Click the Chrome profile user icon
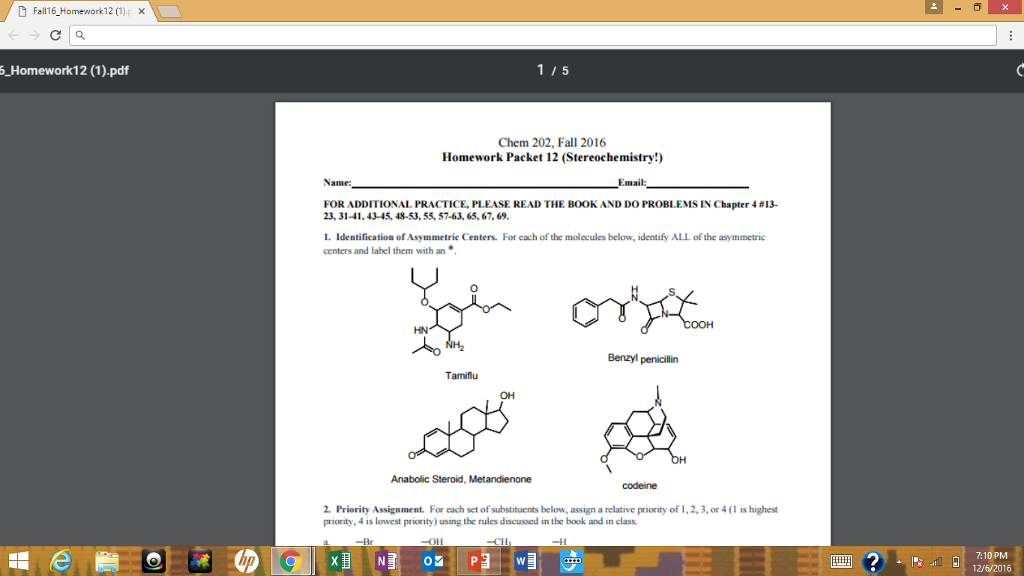The width and height of the screenshot is (1024, 576). tap(934, 7)
